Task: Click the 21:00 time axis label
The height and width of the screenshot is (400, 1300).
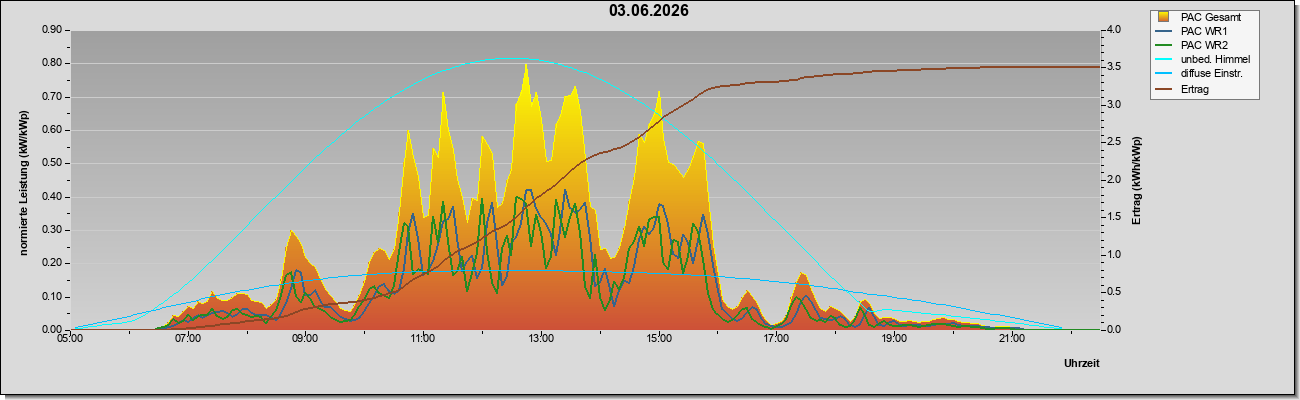Action: (1012, 339)
